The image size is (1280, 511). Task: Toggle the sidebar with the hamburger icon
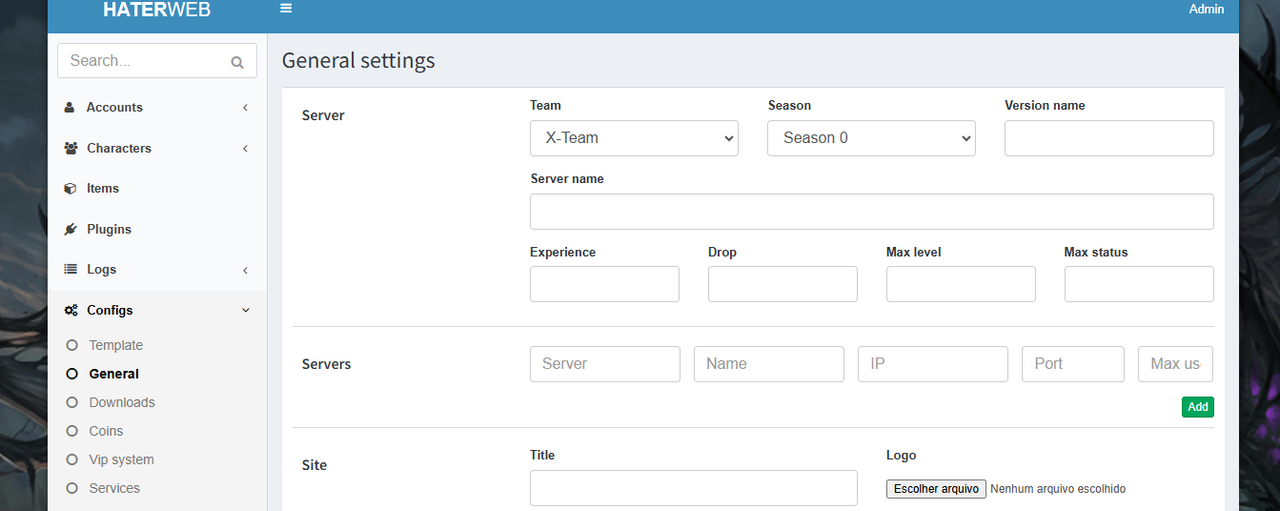click(x=286, y=8)
